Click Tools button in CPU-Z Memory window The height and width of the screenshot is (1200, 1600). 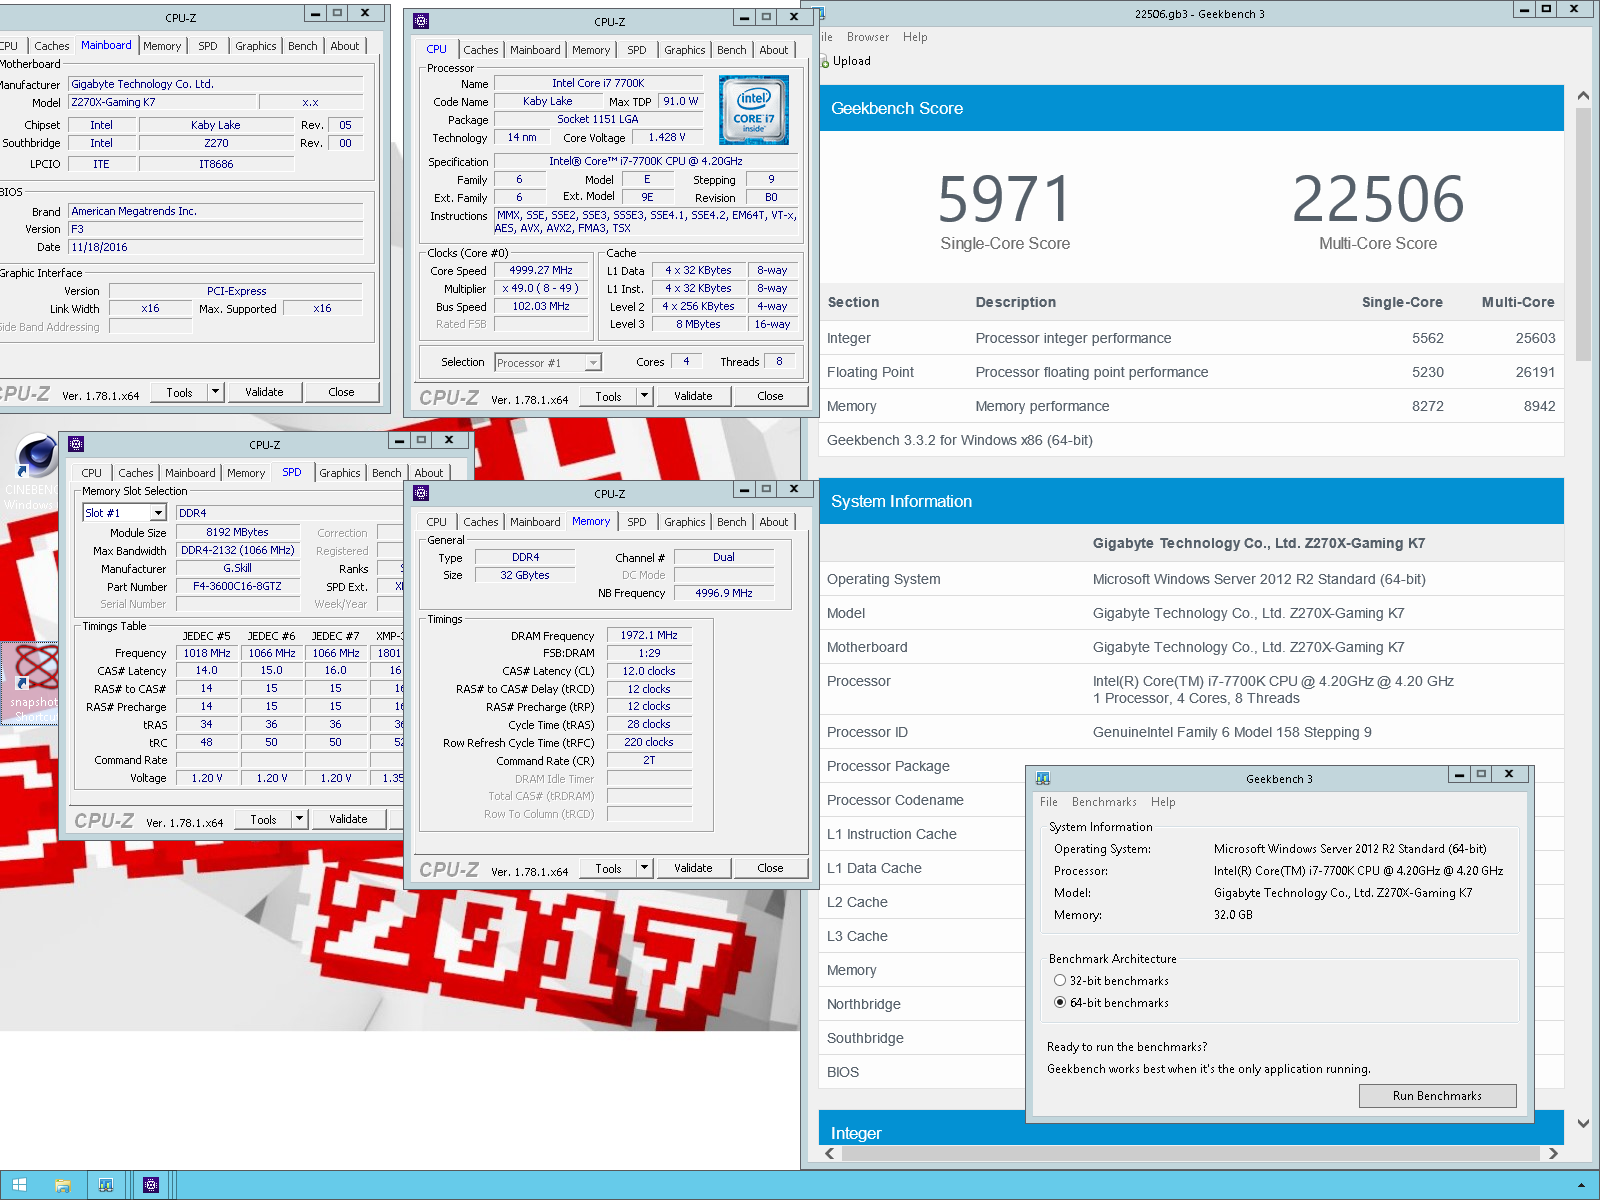tap(608, 868)
